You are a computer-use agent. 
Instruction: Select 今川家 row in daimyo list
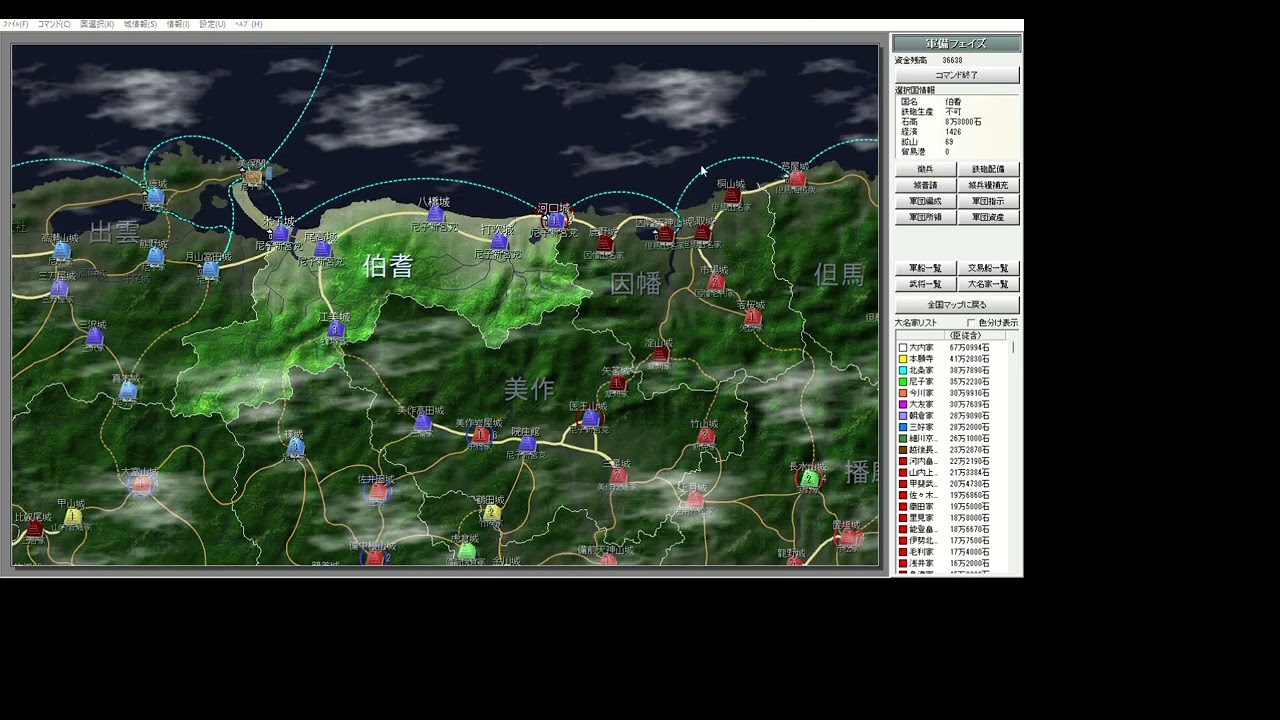(953, 393)
